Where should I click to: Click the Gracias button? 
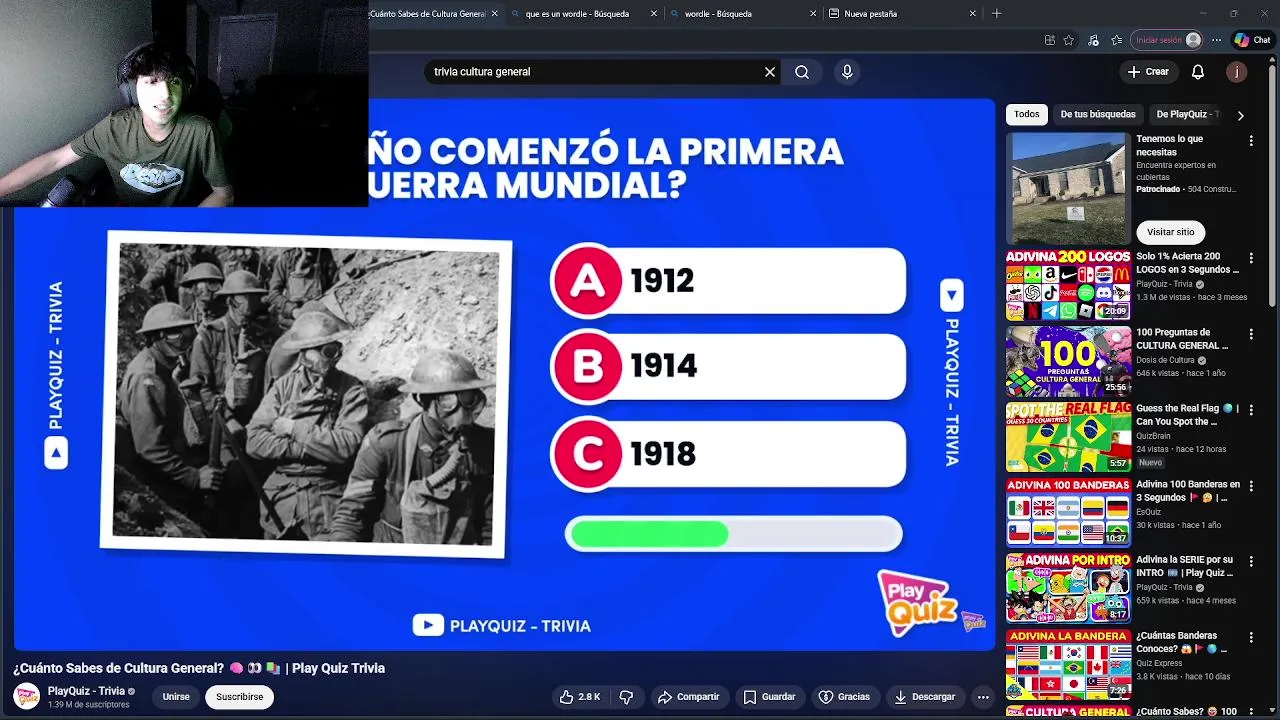[844, 697]
